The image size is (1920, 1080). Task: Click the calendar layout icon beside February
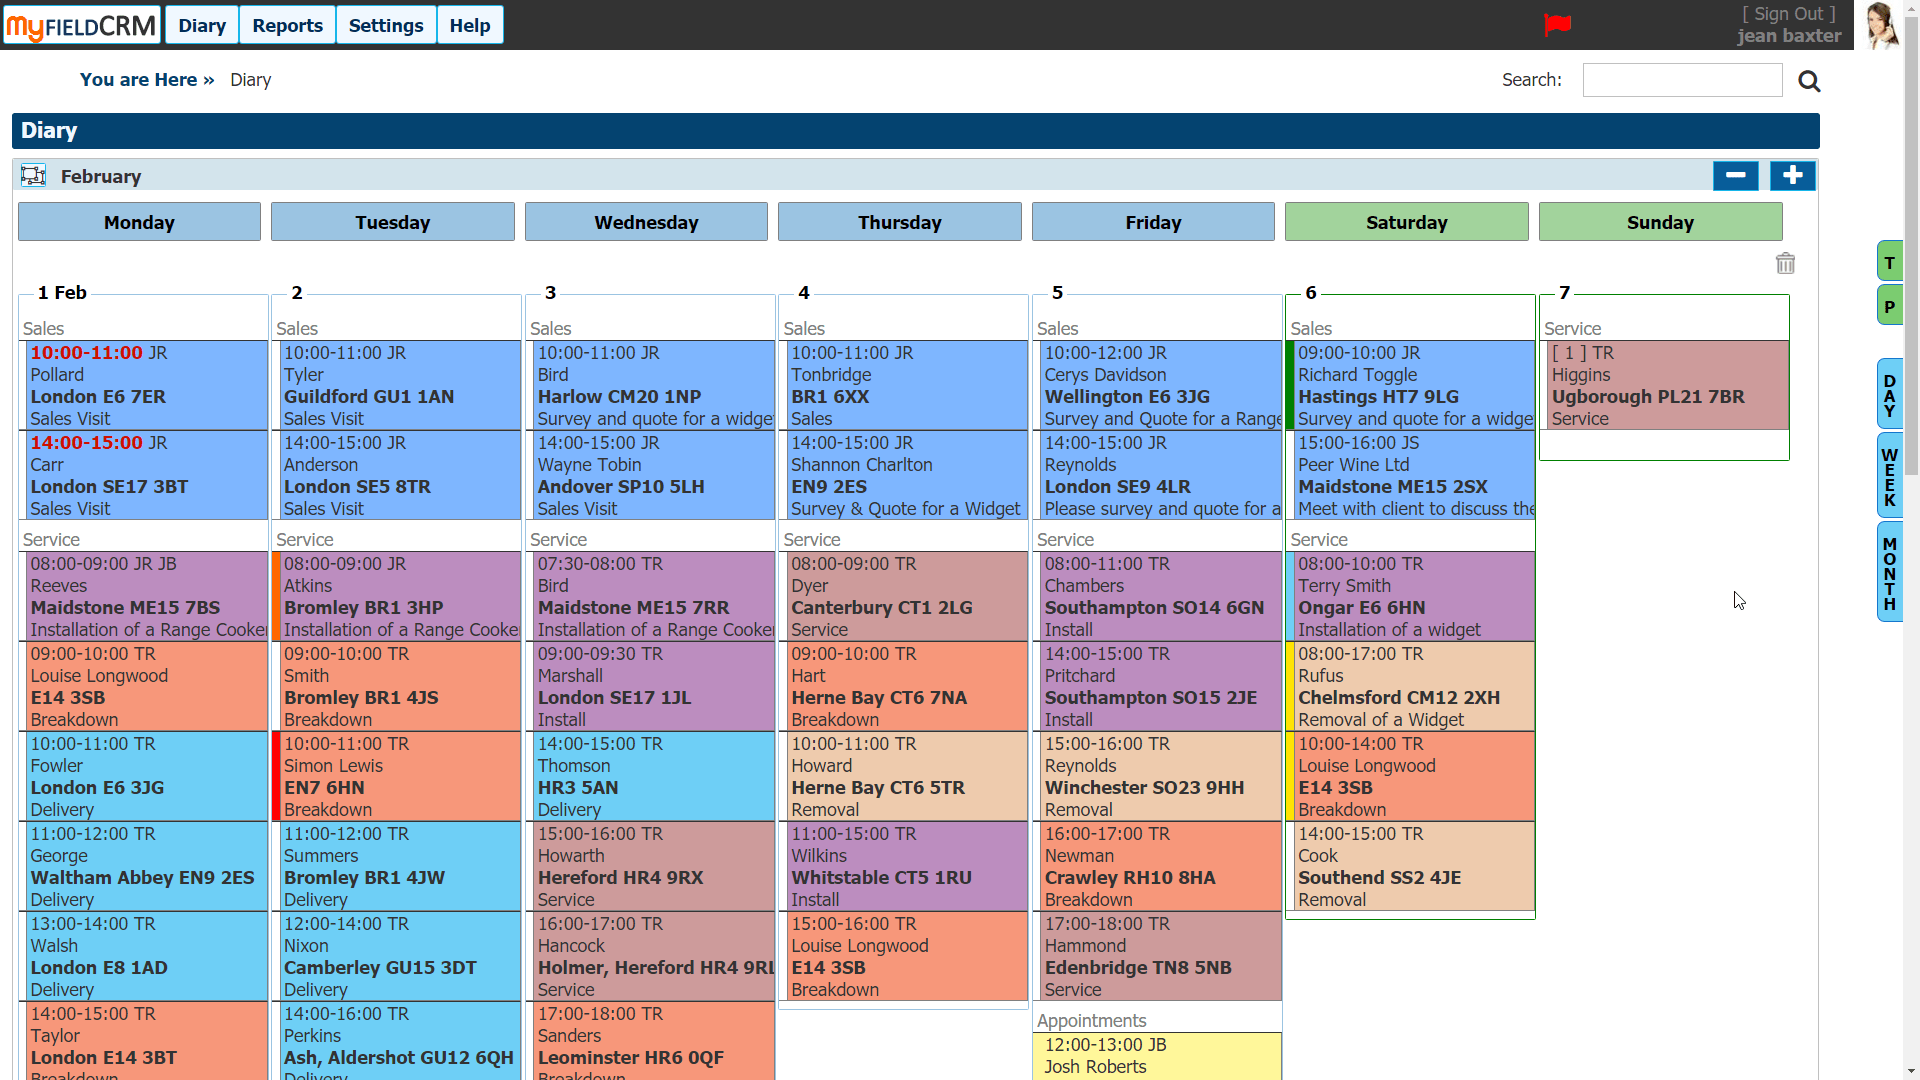pos(33,175)
